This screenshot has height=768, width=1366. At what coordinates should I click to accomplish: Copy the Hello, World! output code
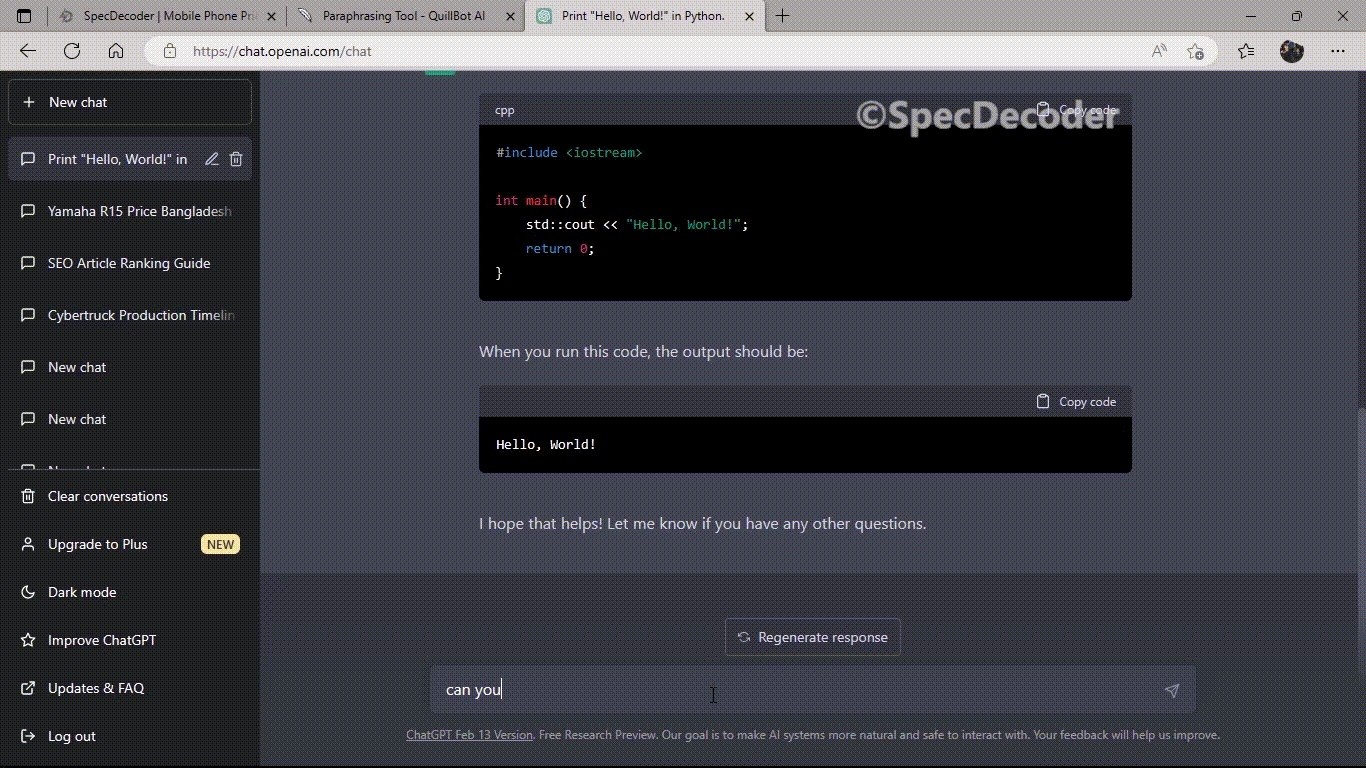pyautogui.click(x=1076, y=401)
